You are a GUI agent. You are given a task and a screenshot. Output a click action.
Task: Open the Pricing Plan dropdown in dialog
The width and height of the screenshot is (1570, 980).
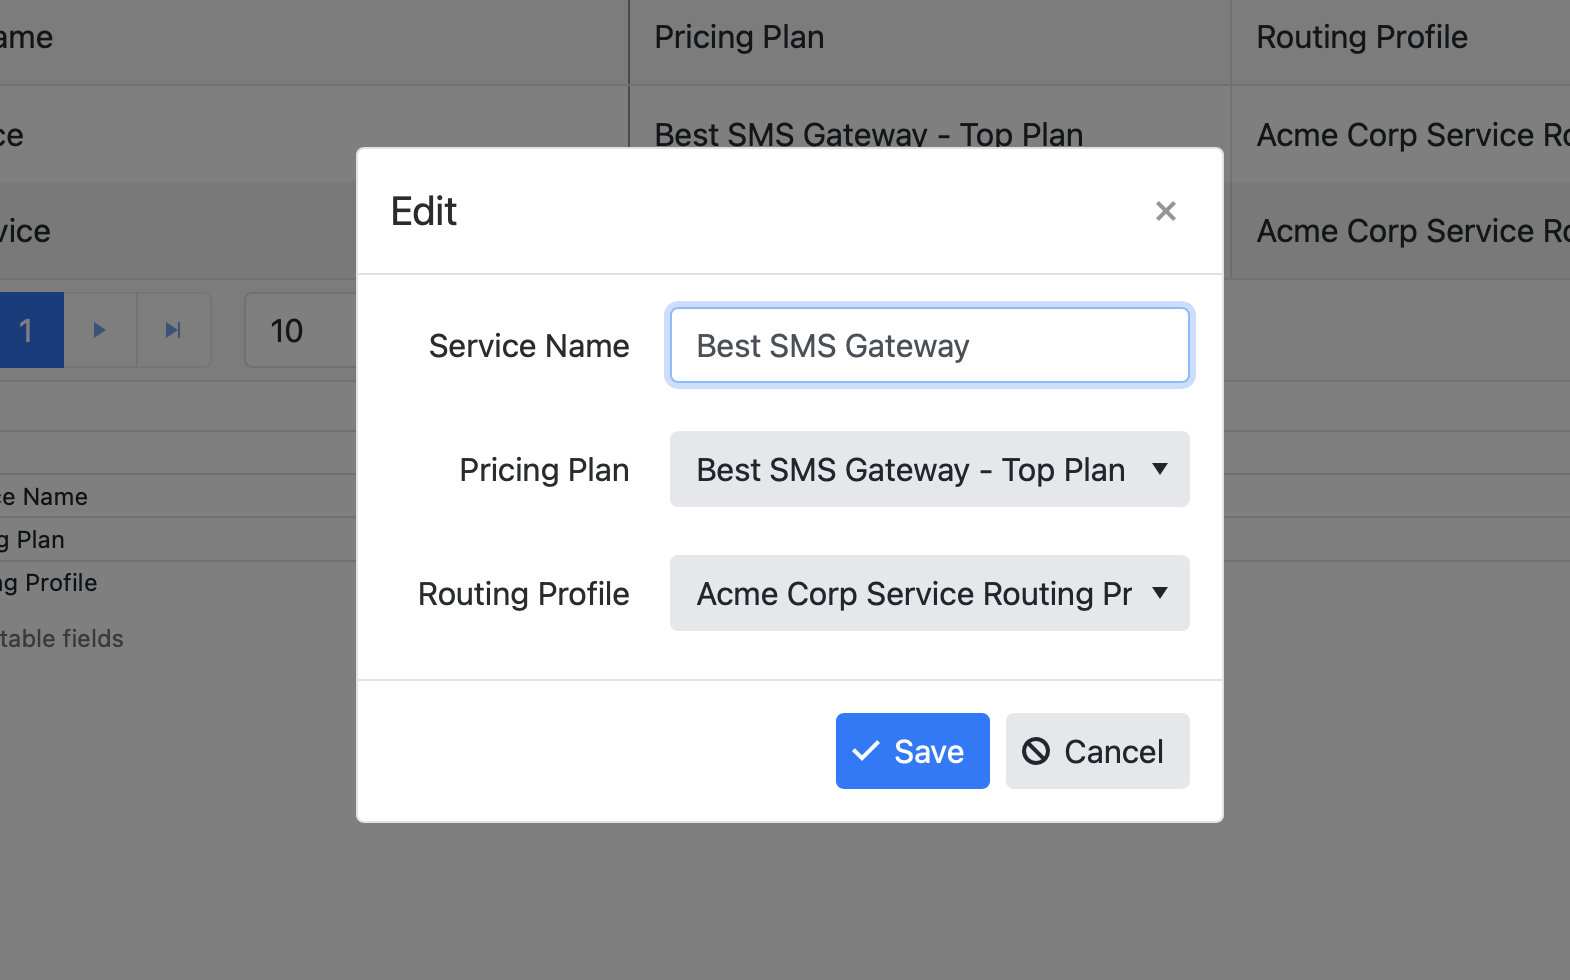pos(929,470)
